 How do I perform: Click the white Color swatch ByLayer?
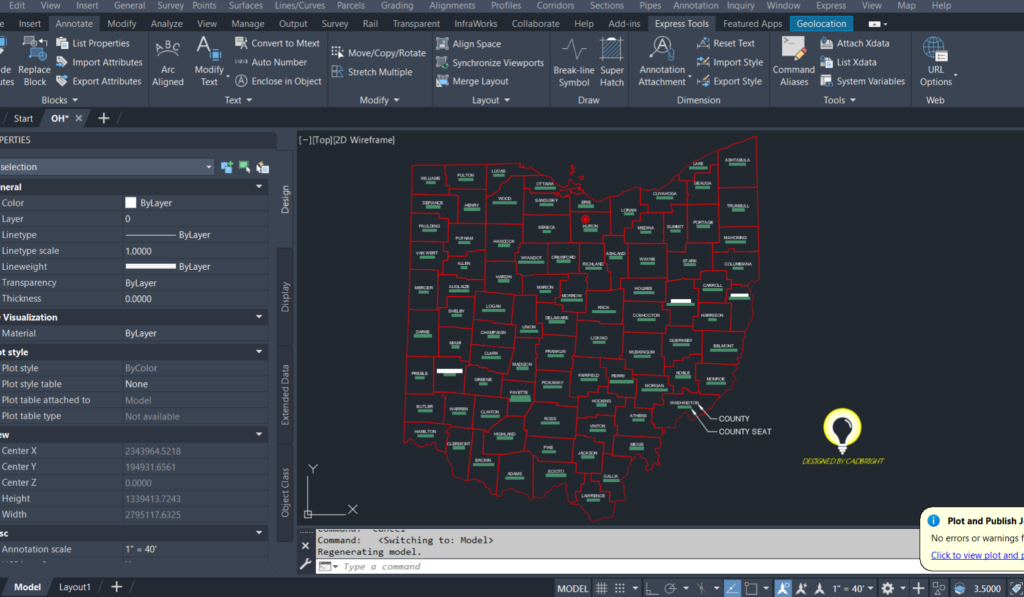coord(130,203)
